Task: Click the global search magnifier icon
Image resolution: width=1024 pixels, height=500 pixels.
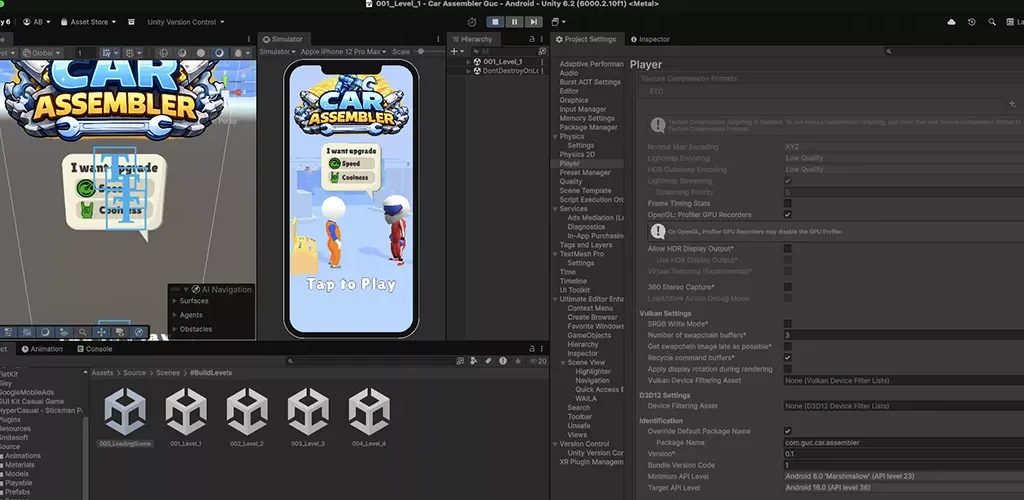Action: click(x=992, y=22)
